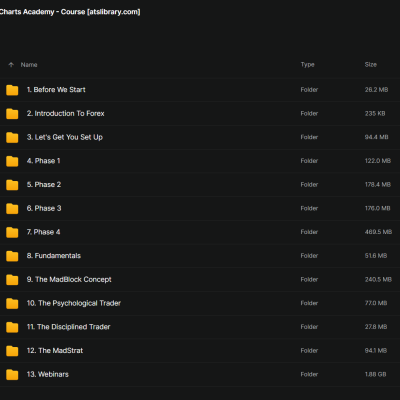Open the '8. Fundamentals' folder name
The width and height of the screenshot is (400, 400).
(x=54, y=256)
